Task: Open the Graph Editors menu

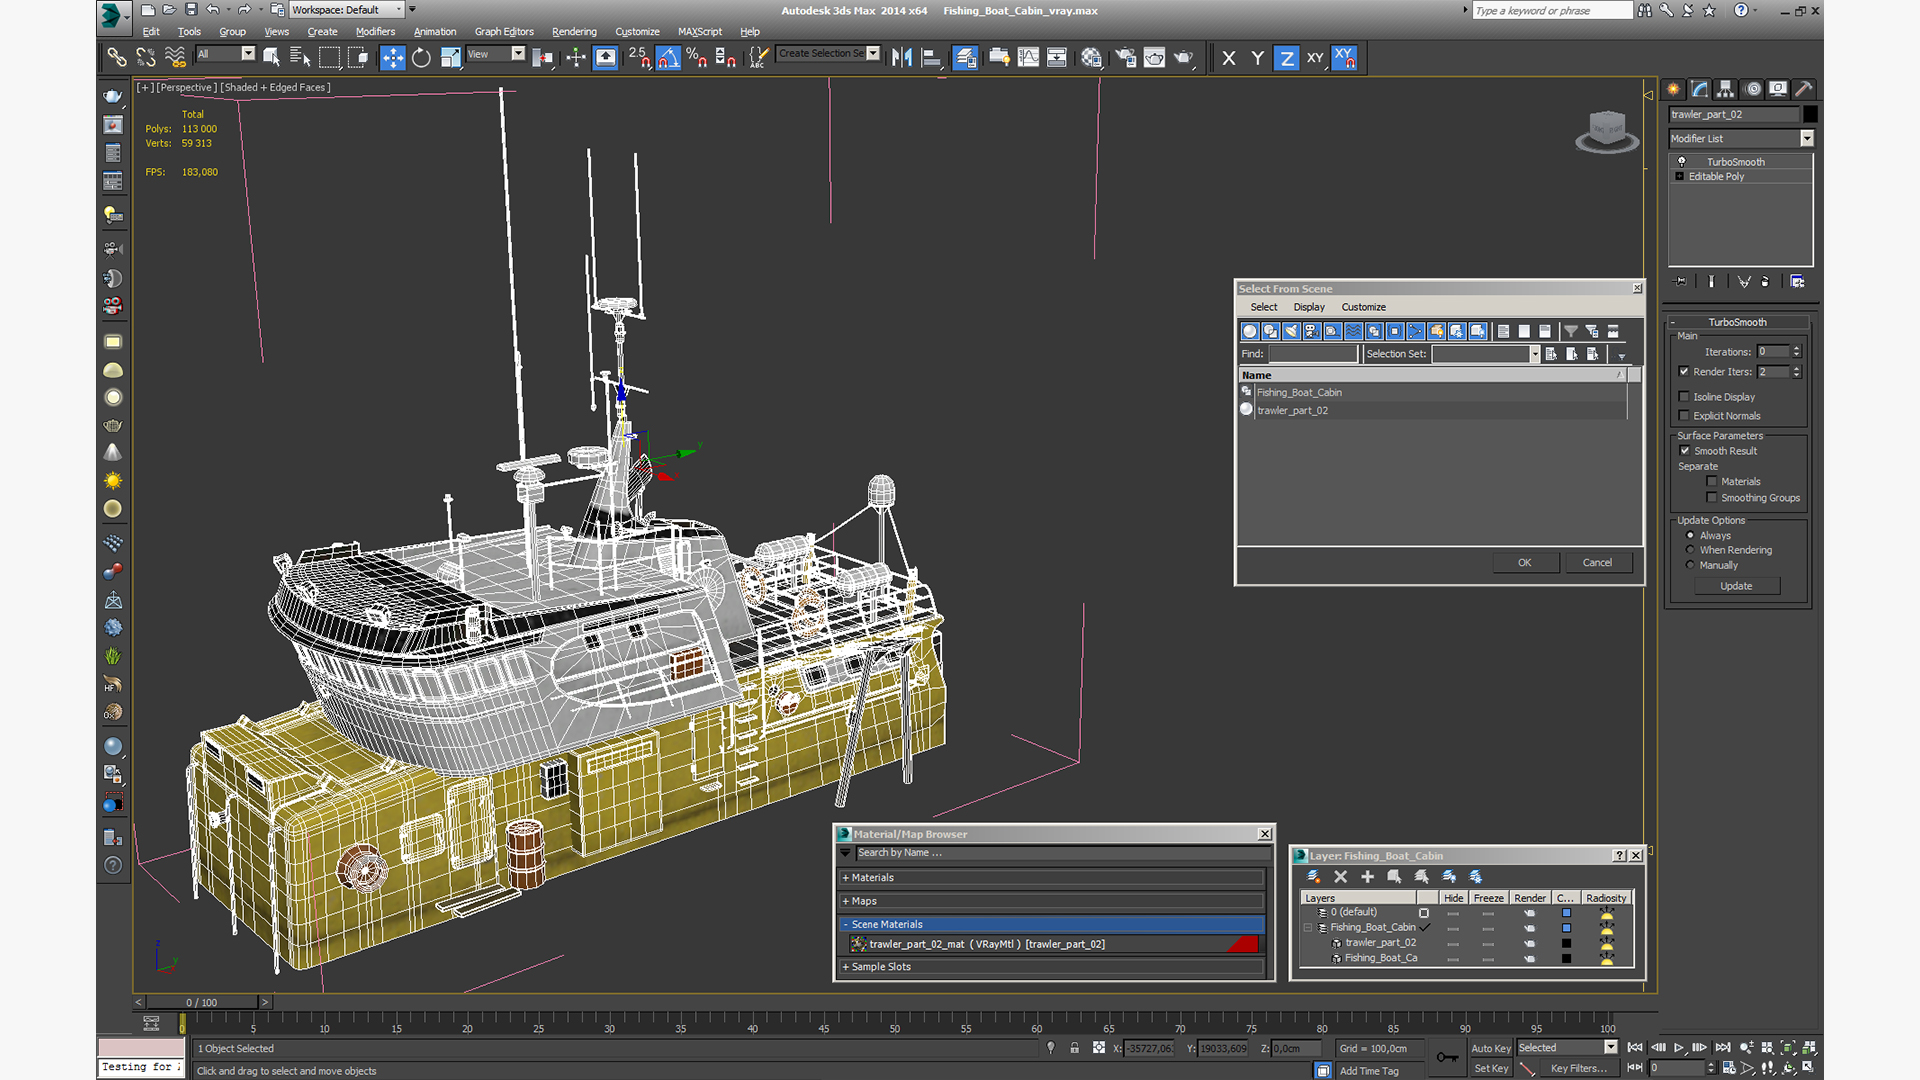Action: pyautogui.click(x=504, y=31)
